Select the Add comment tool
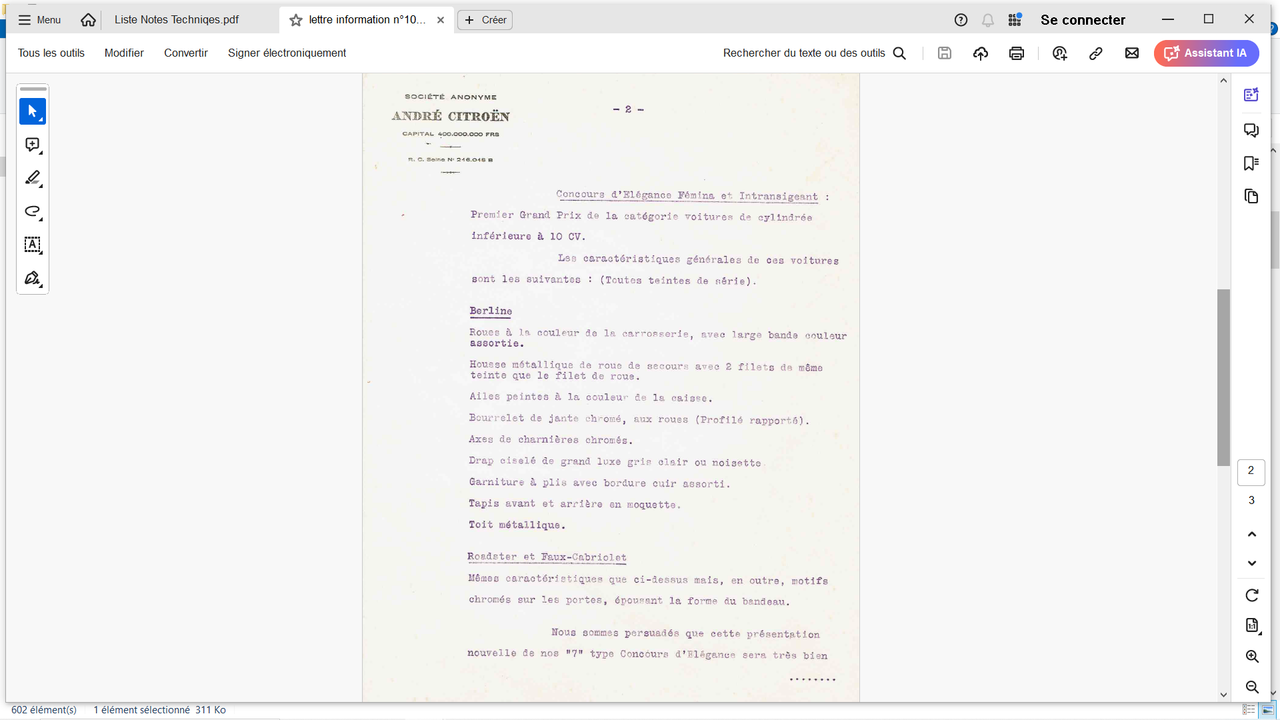The height and width of the screenshot is (720, 1280). tap(32, 145)
